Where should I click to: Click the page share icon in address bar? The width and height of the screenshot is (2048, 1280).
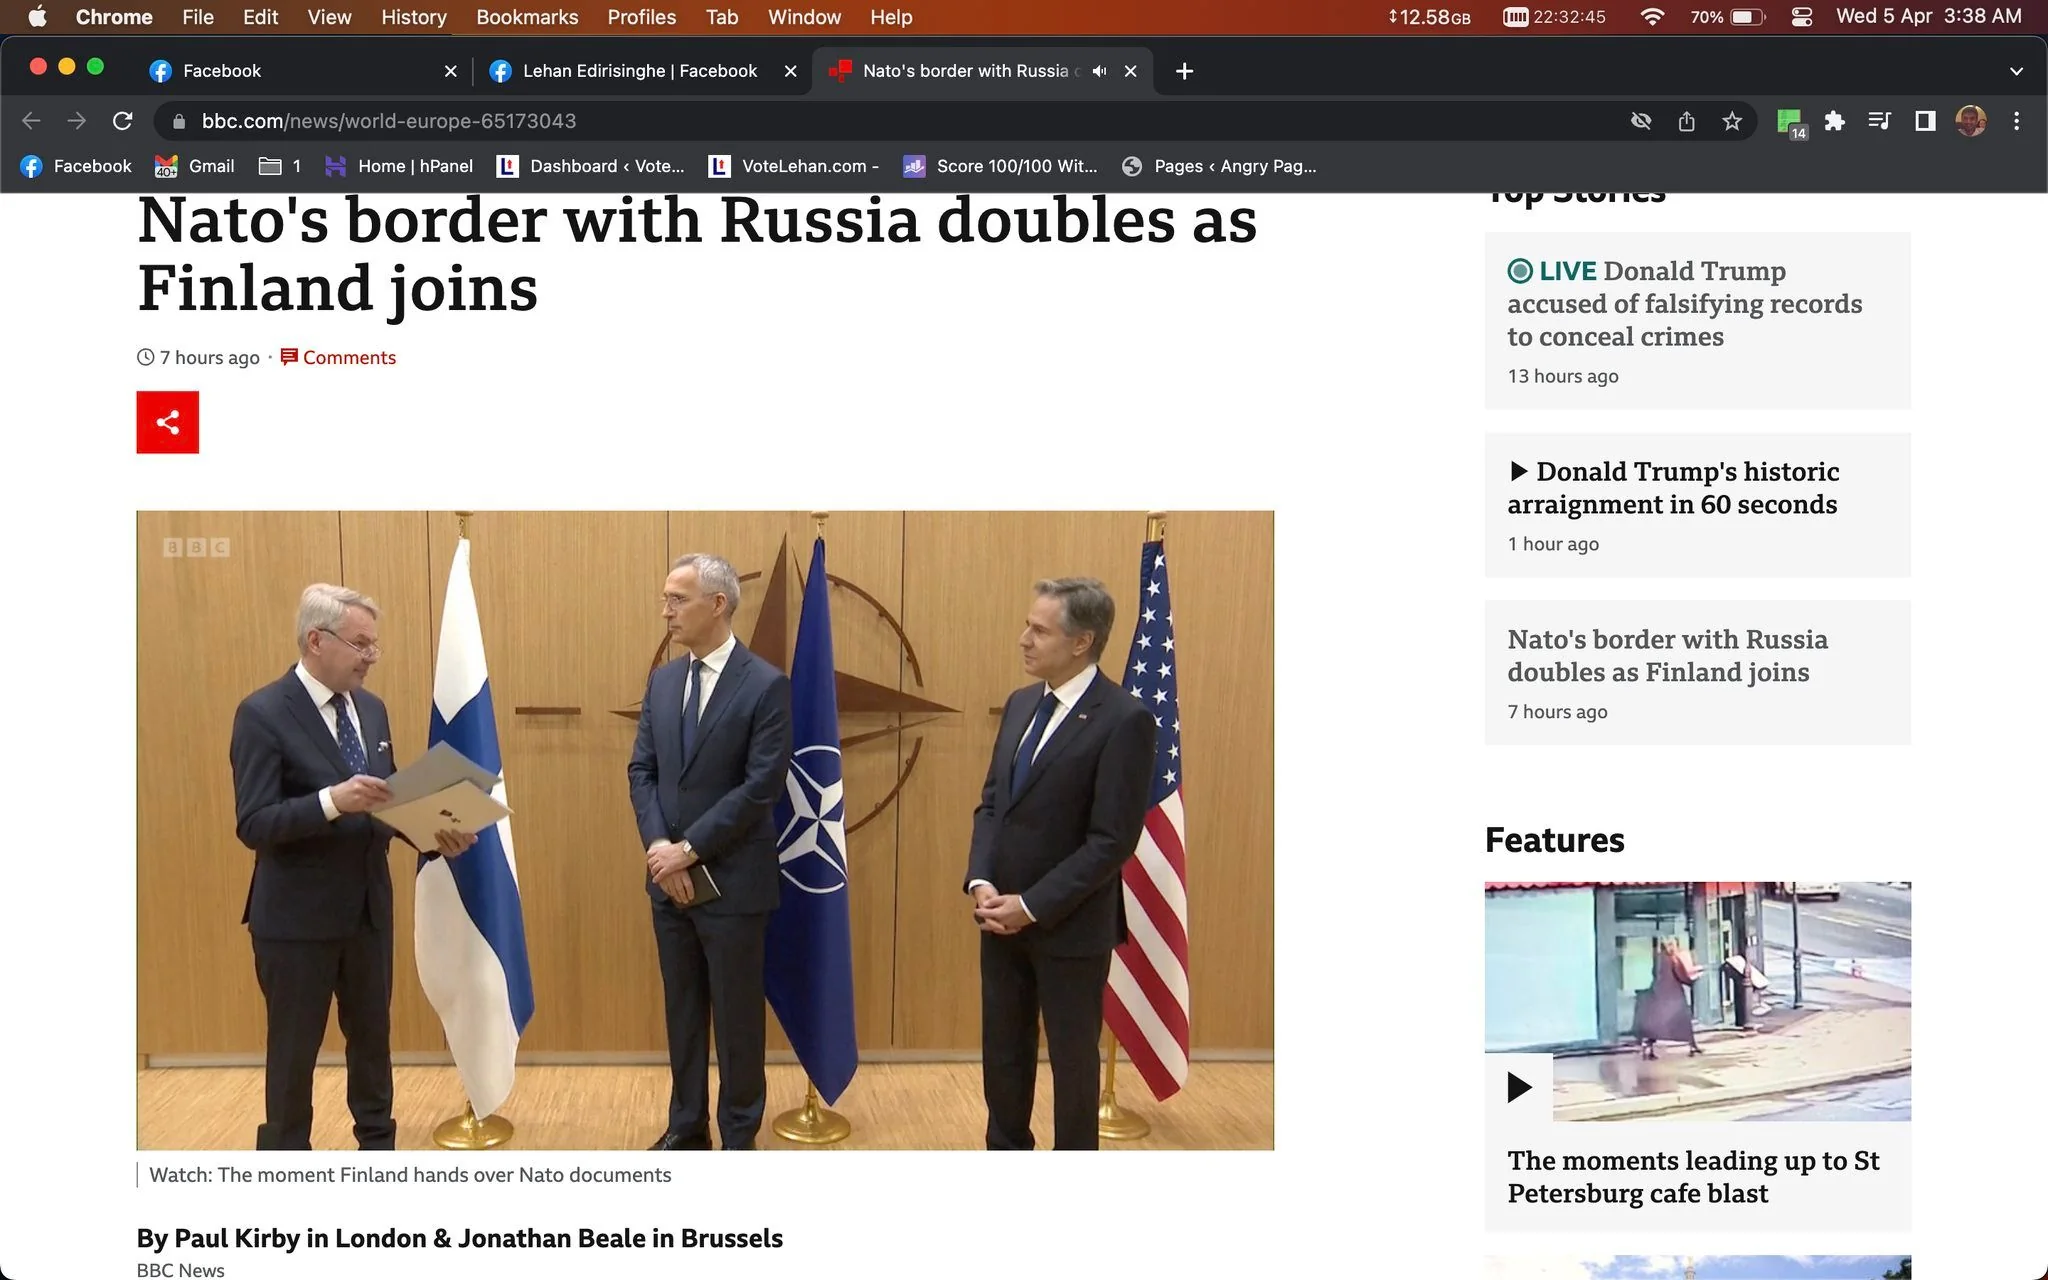[1687, 121]
